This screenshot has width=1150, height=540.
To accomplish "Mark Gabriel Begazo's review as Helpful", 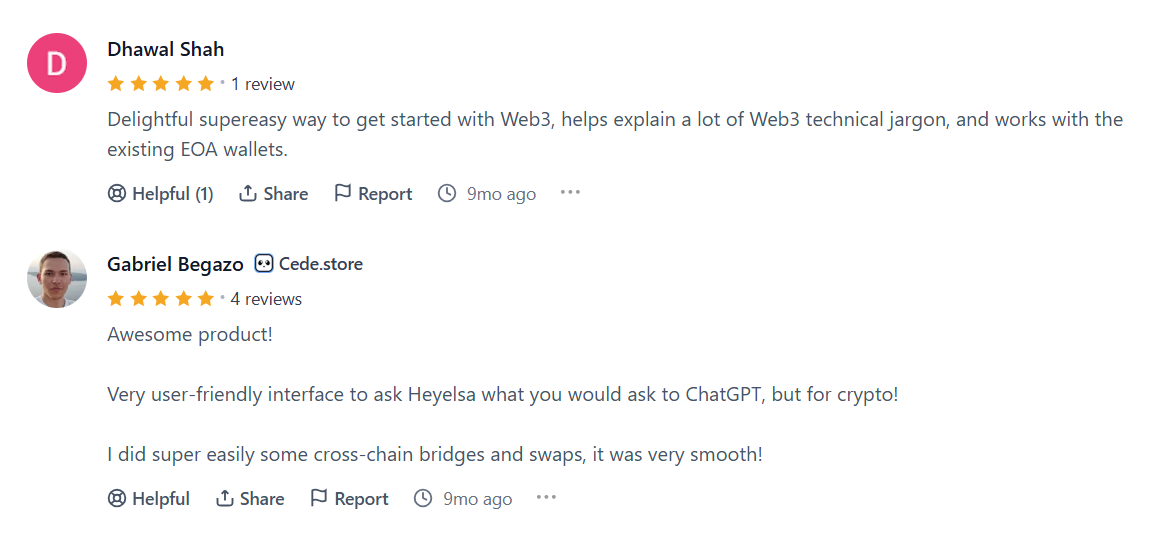I will 148,499.
